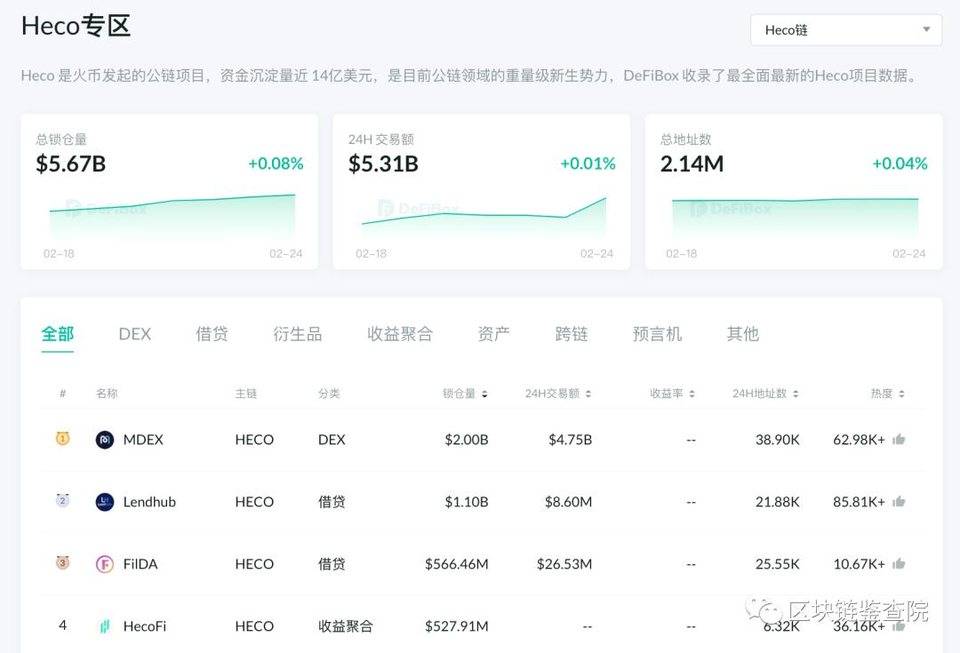The image size is (960, 653).
Task: Click Lendhub locked value $1.10B
Action: 467,502
